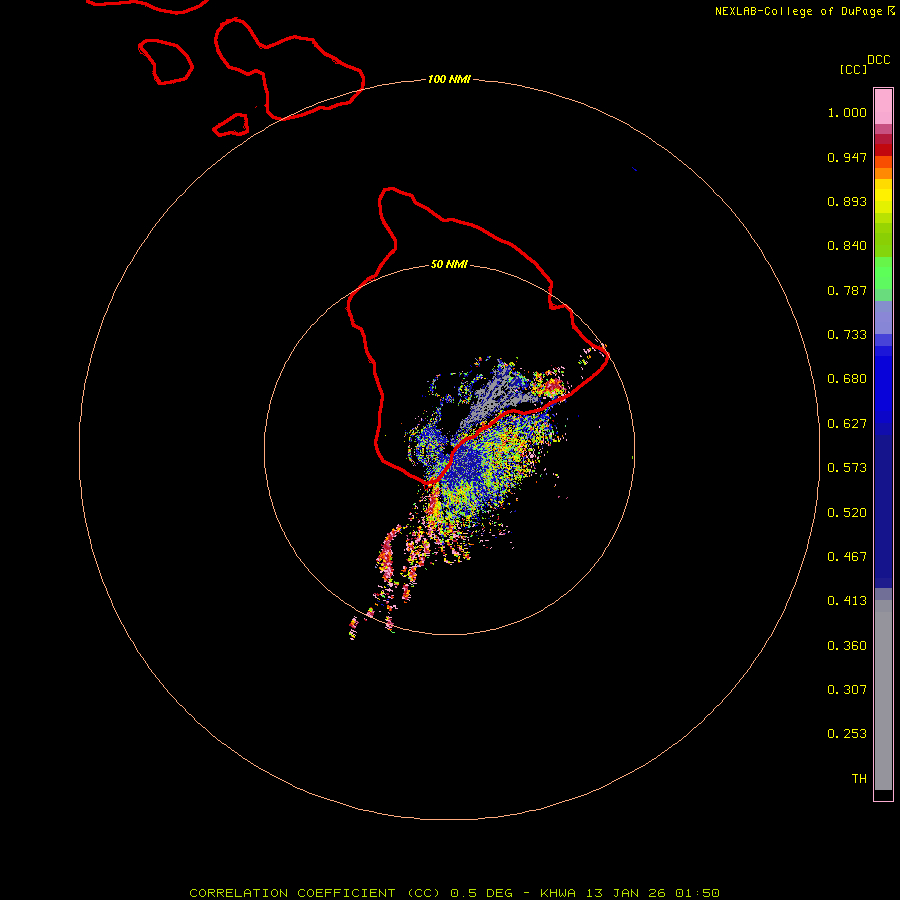Click the TH threshold label
This screenshot has width=900, height=900.
click(859, 779)
